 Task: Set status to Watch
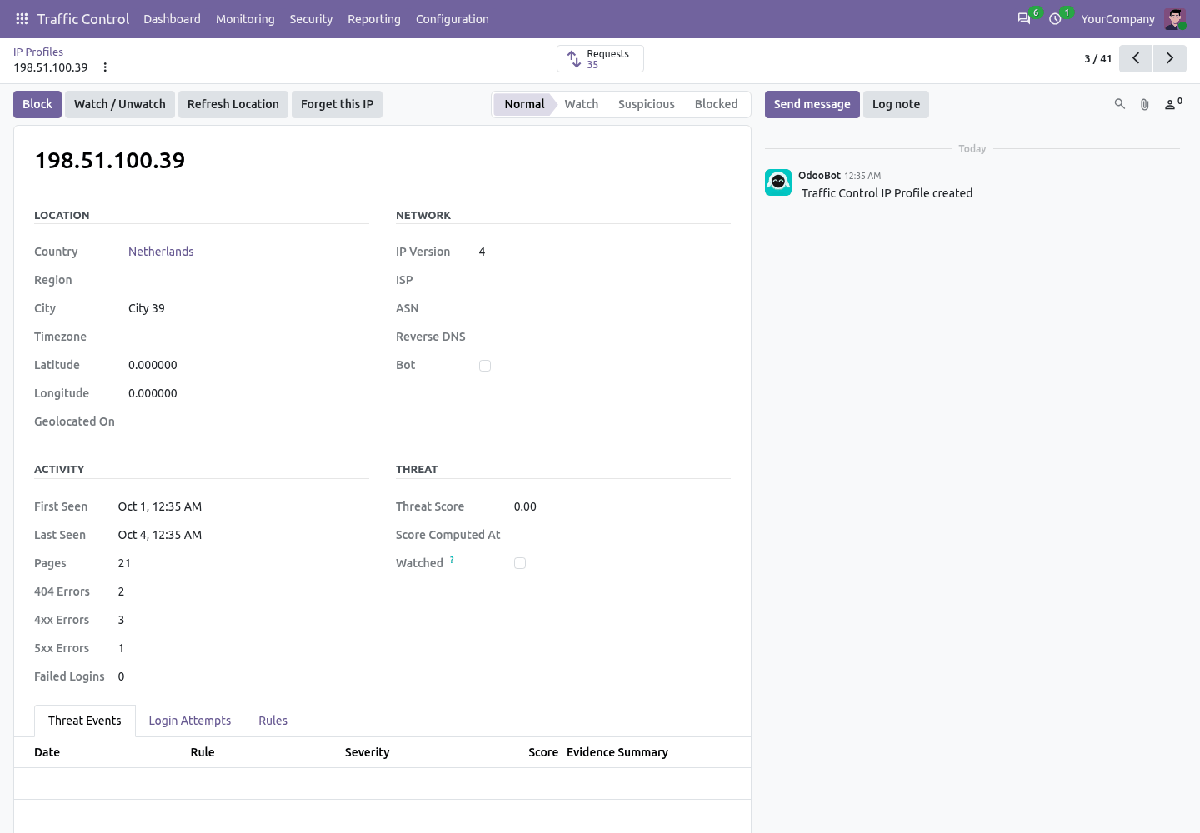click(x=581, y=104)
